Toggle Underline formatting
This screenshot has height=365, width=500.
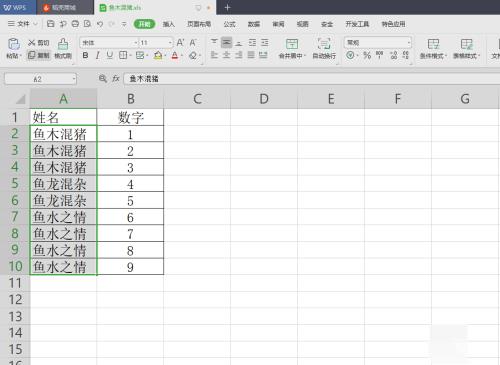click(110, 55)
